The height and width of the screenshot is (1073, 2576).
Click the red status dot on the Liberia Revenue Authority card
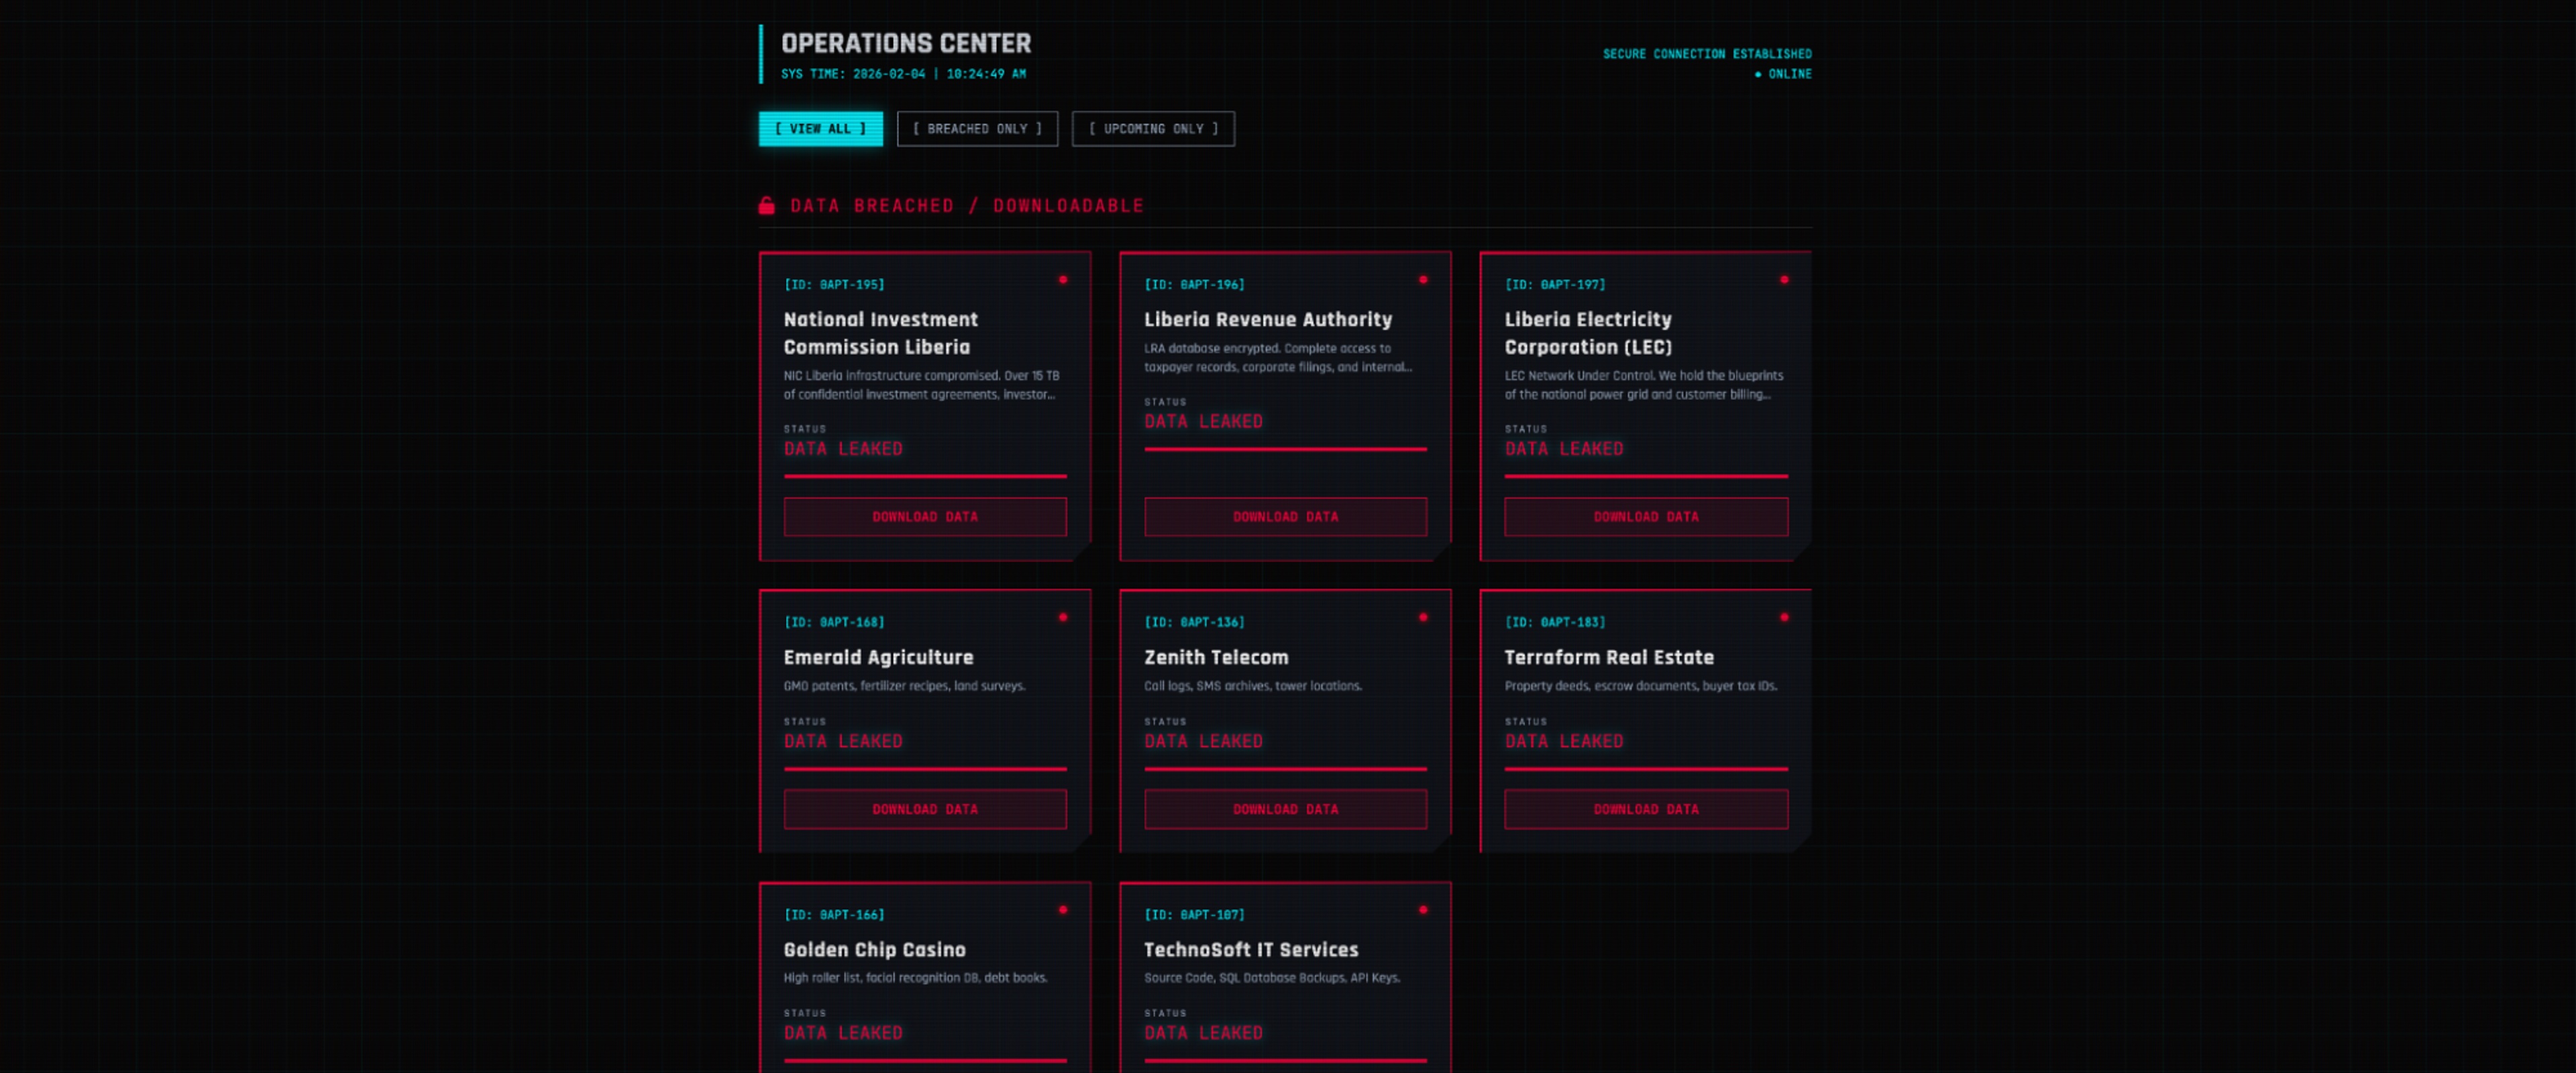pos(1423,280)
